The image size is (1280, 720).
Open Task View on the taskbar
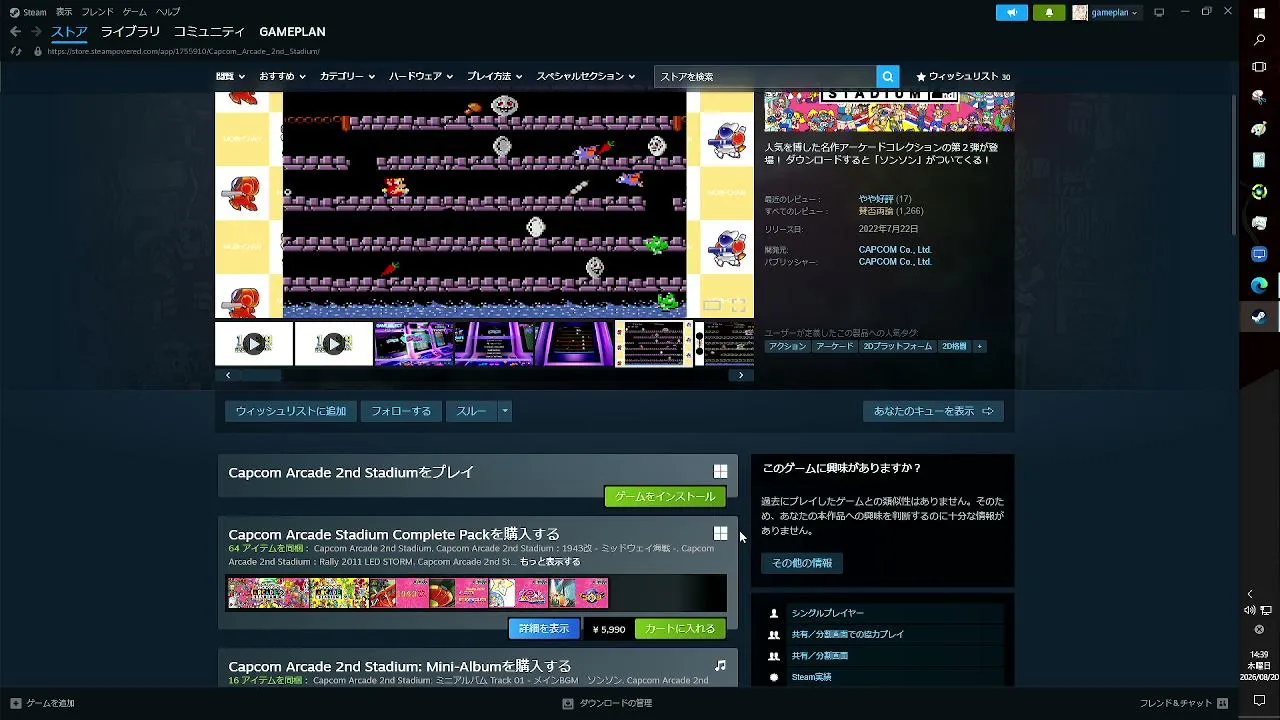point(1259,67)
